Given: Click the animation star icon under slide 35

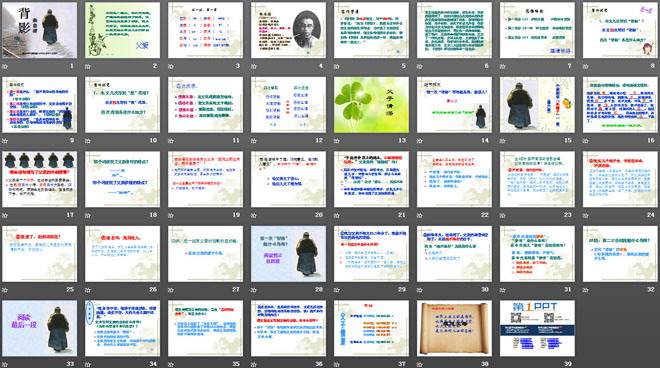Looking at the screenshot, I should coord(171,364).
